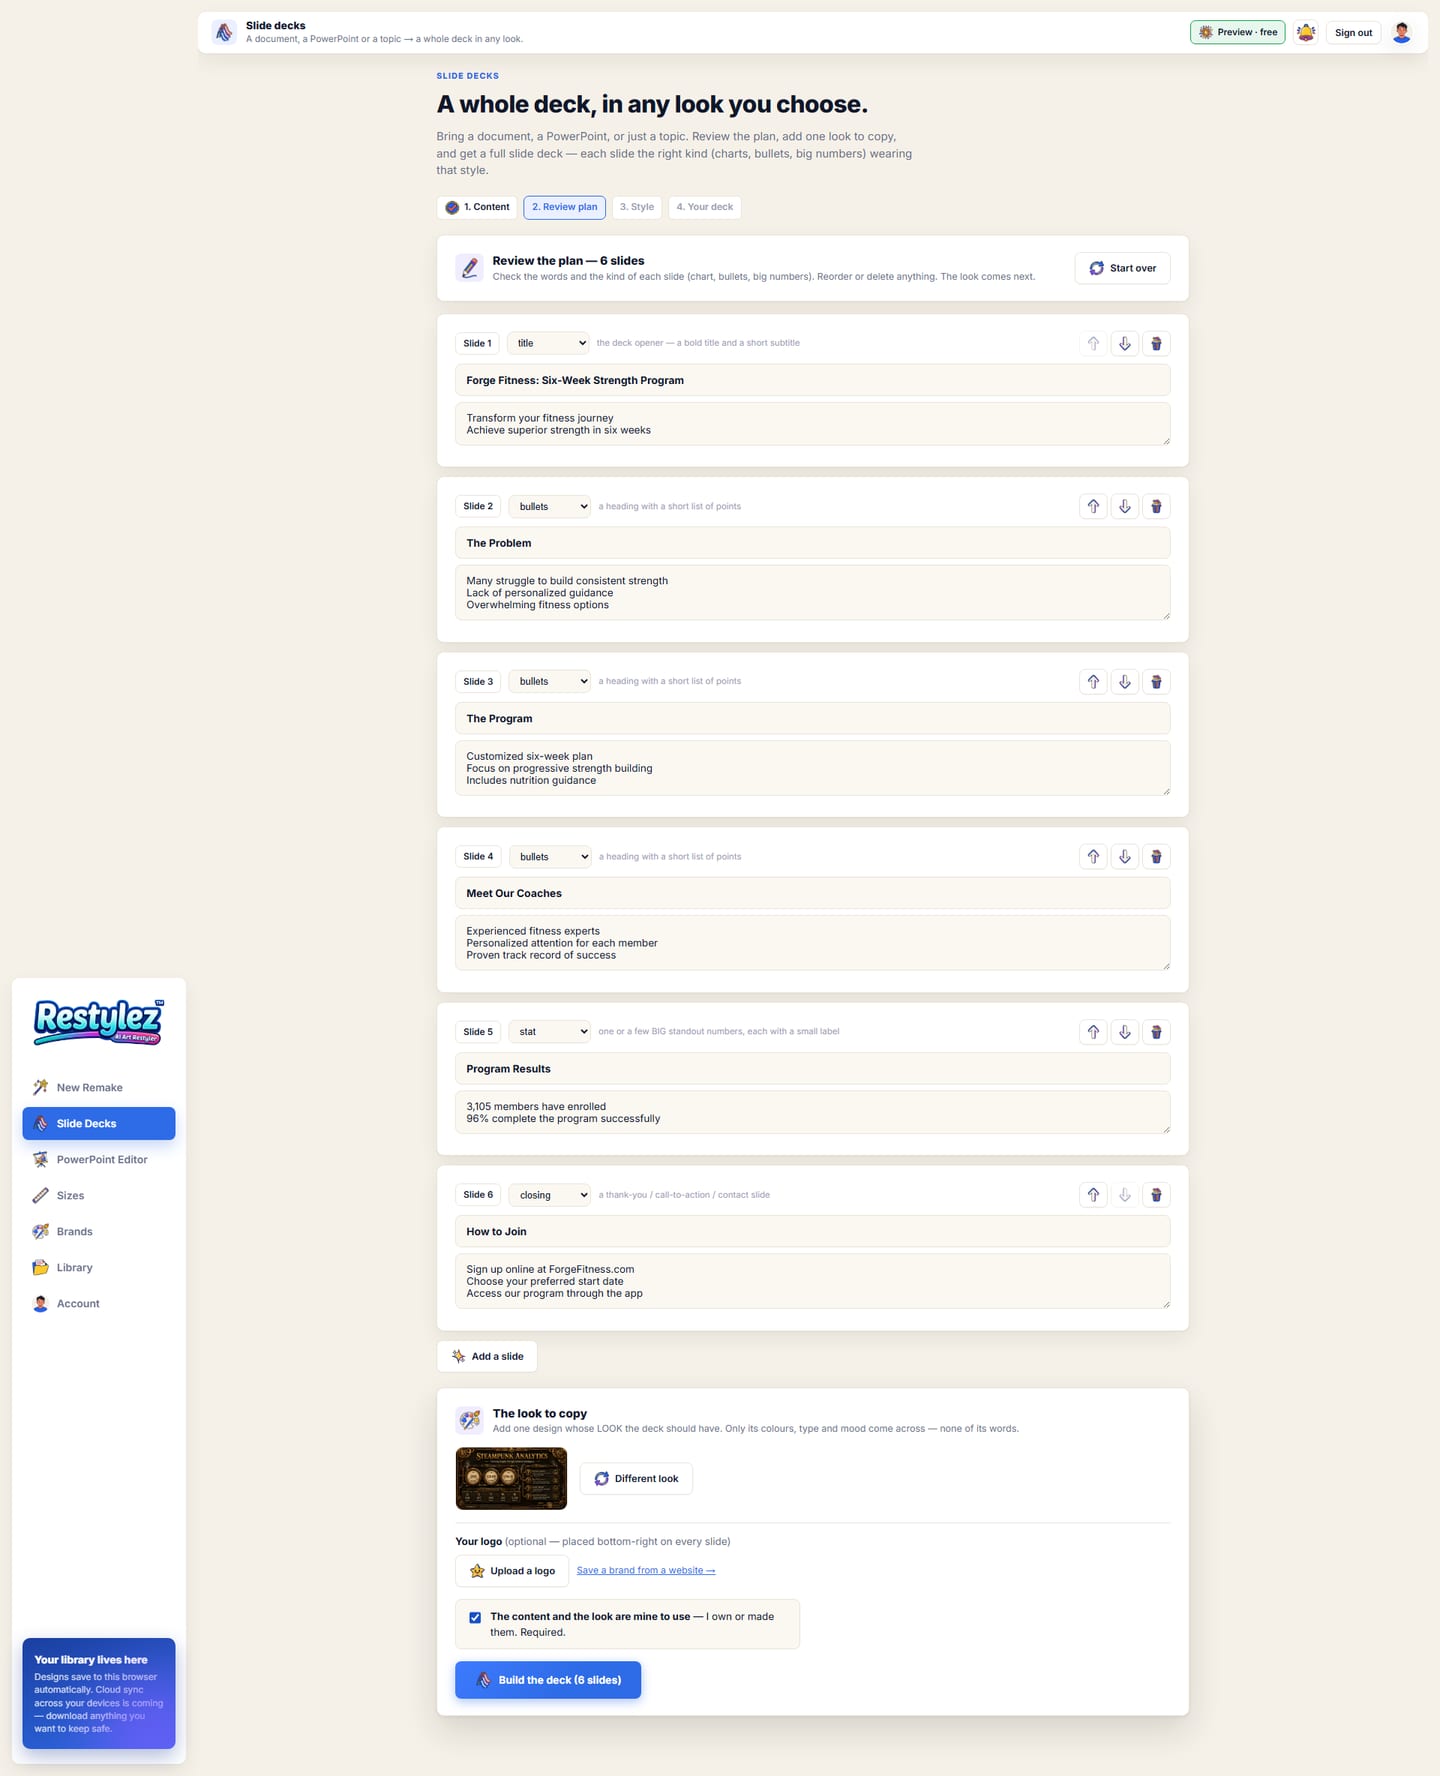This screenshot has height=1776, width=1440.
Task: Open Slide 1 type dropdown showing title
Action: (548, 343)
